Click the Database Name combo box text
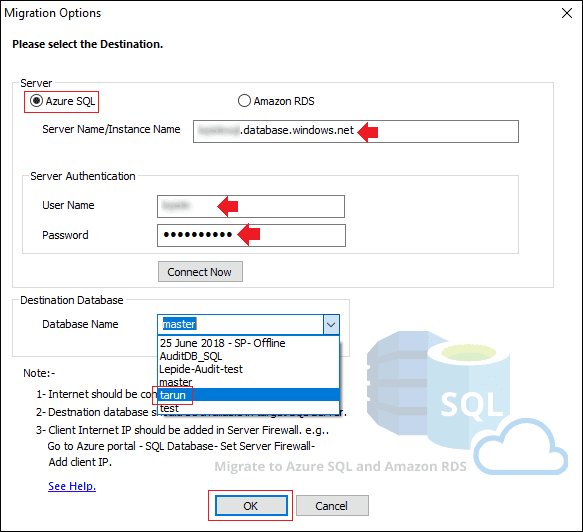This screenshot has height=532, width=583. (x=241, y=325)
